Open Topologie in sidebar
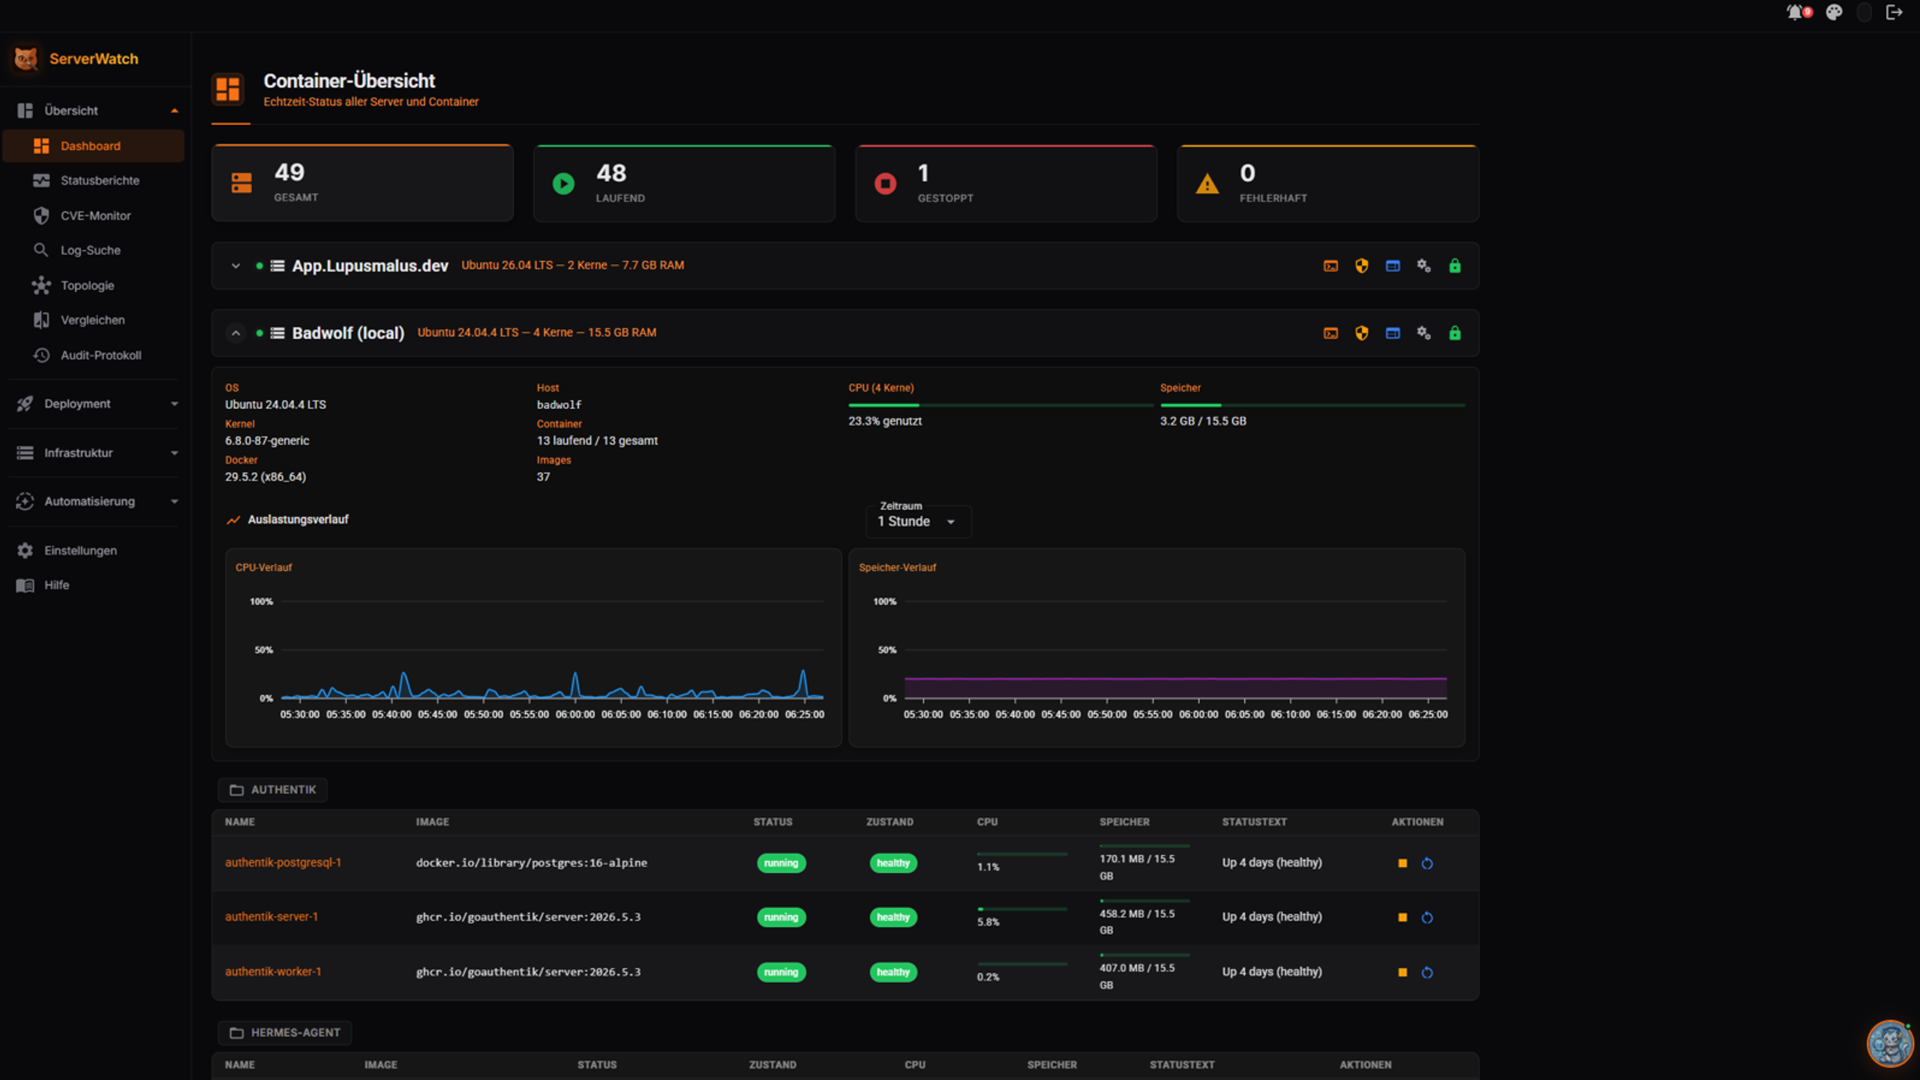 pos(94,286)
